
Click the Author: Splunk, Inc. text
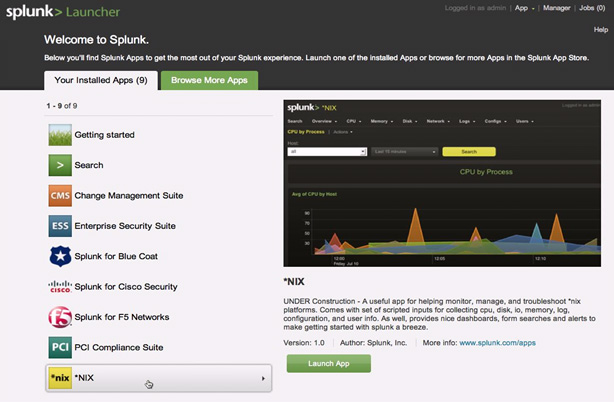(374, 343)
